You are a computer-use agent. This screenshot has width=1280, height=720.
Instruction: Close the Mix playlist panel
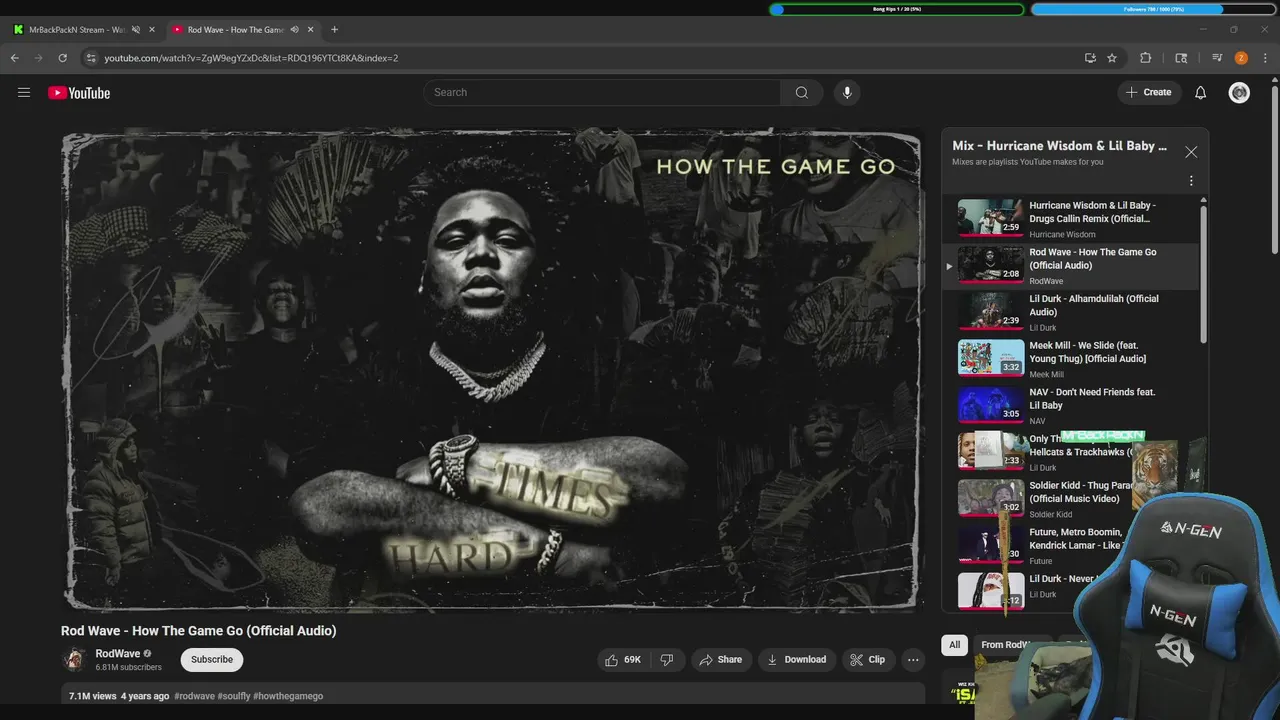tap(1191, 152)
